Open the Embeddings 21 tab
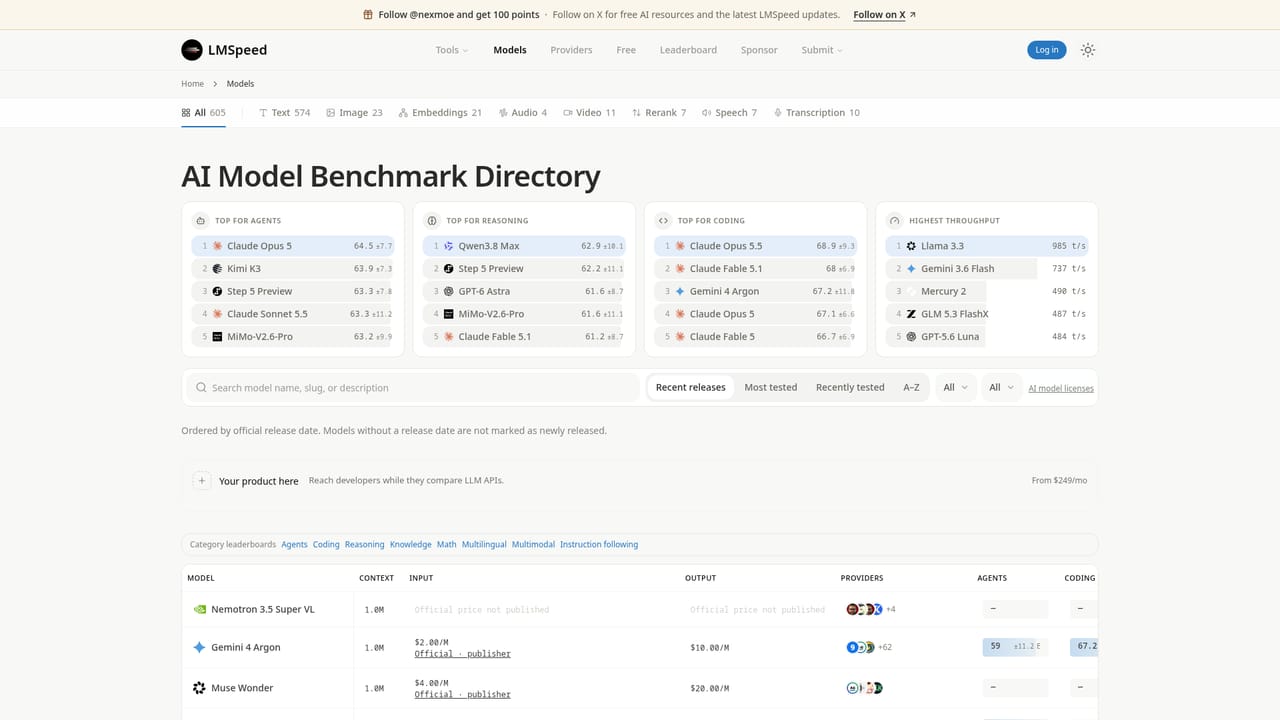1280x720 pixels. 440,113
